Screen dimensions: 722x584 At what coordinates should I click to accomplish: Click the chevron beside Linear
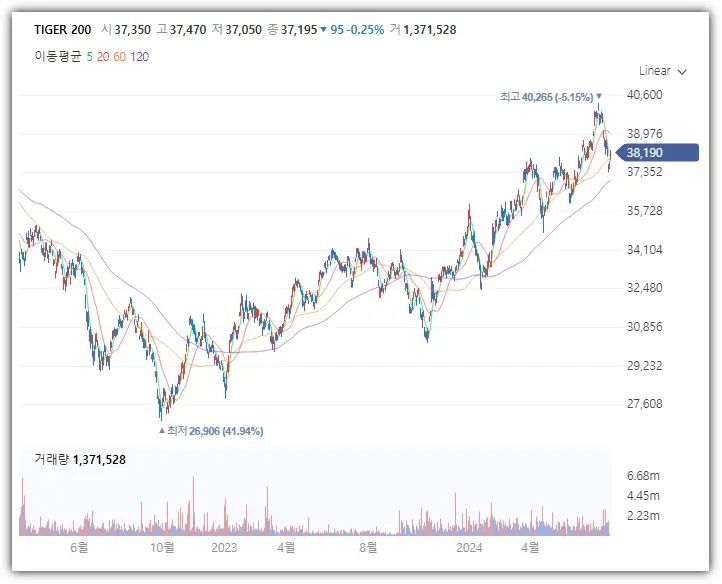(682, 72)
